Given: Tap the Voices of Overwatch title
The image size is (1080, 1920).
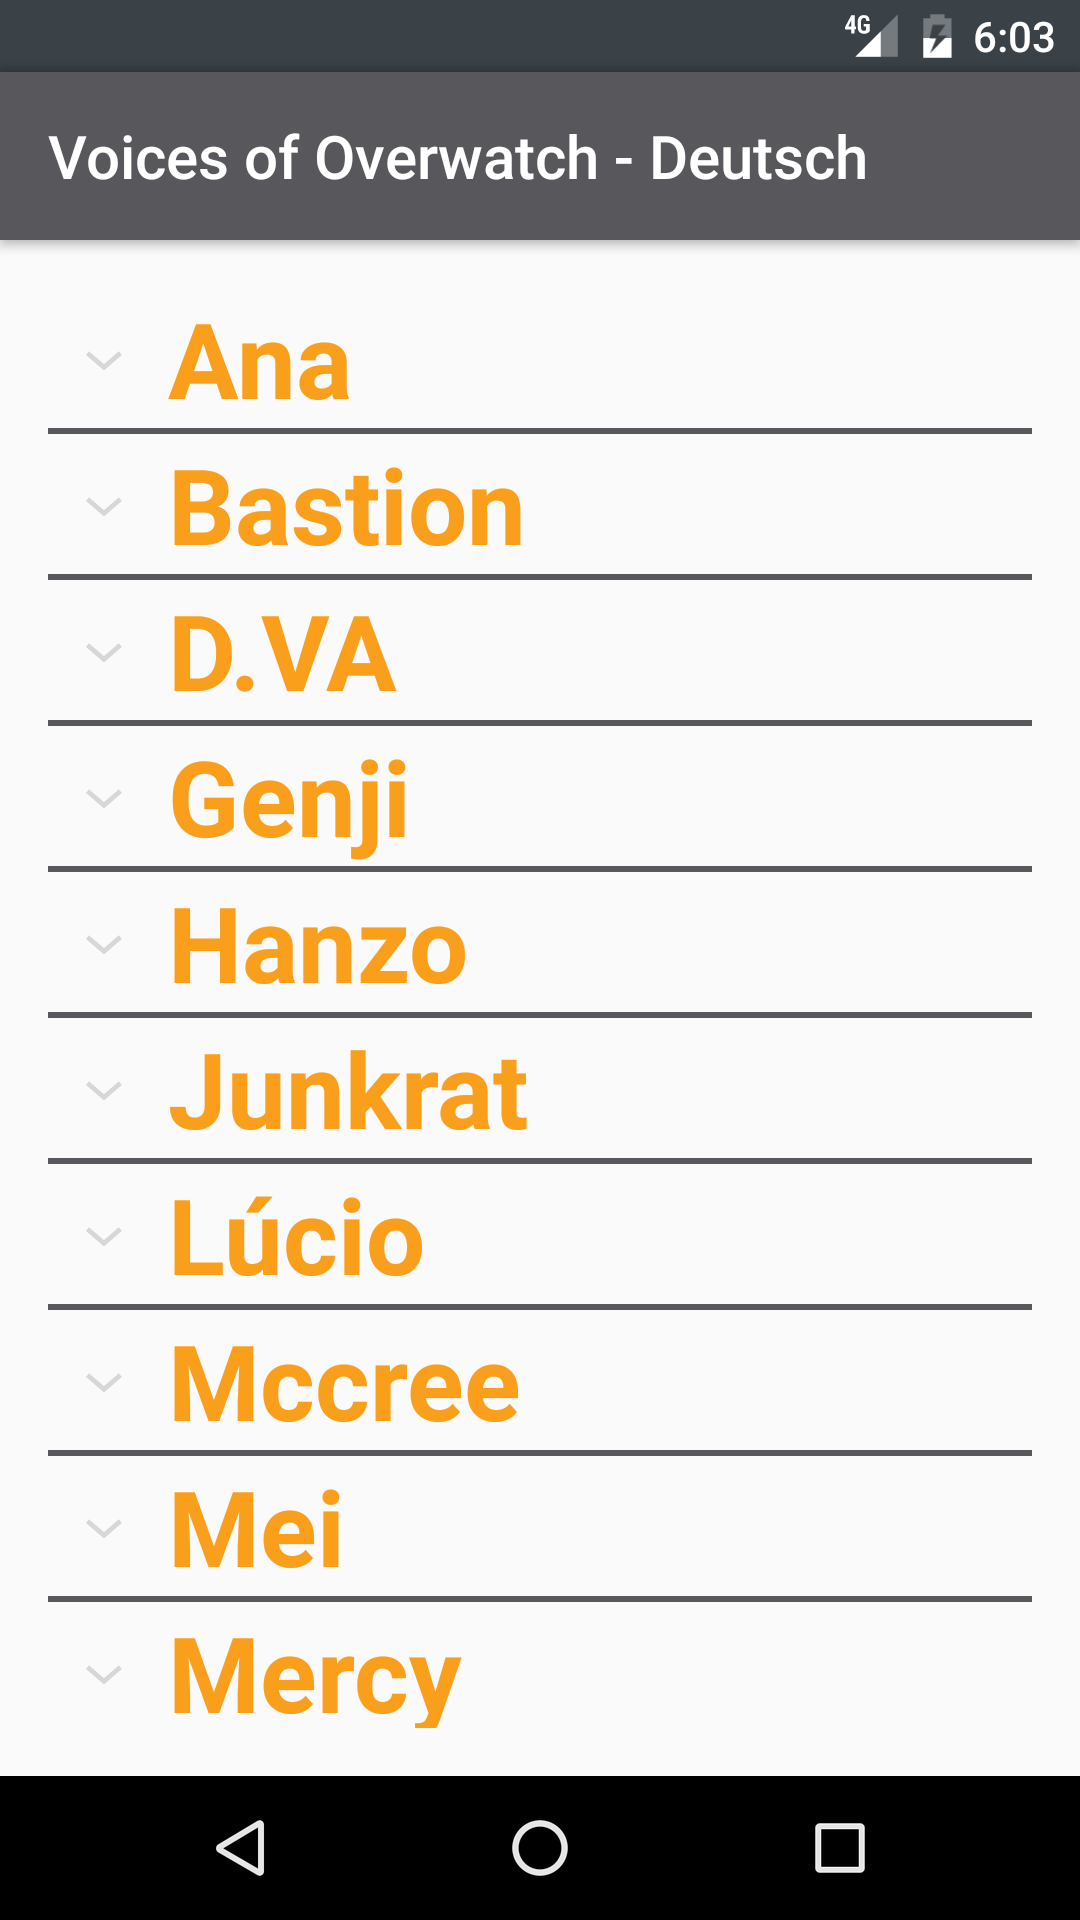Looking at the screenshot, I should click(x=458, y=158).
